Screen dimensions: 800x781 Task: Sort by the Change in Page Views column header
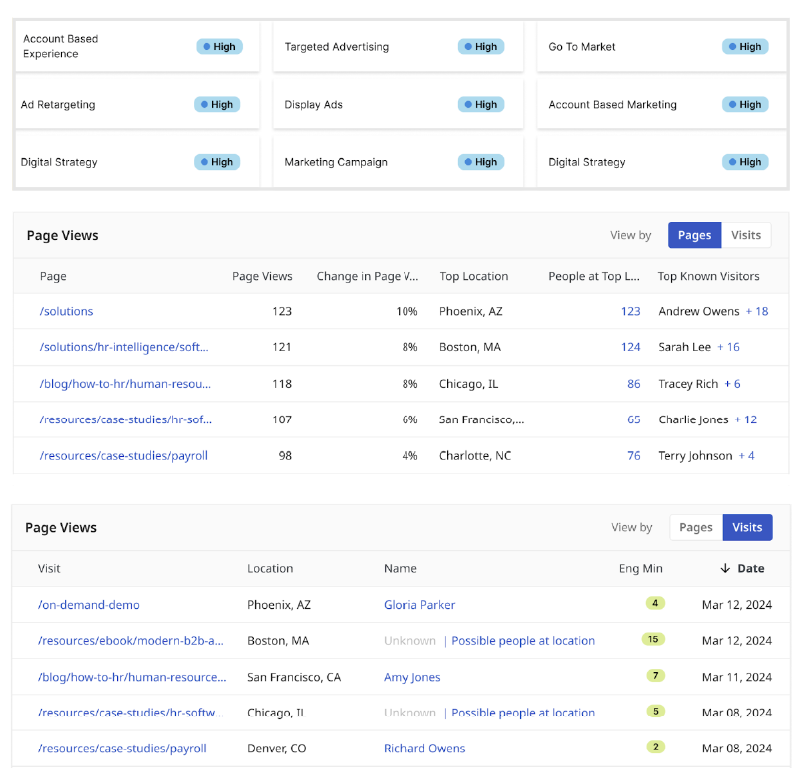click(367, 277)
